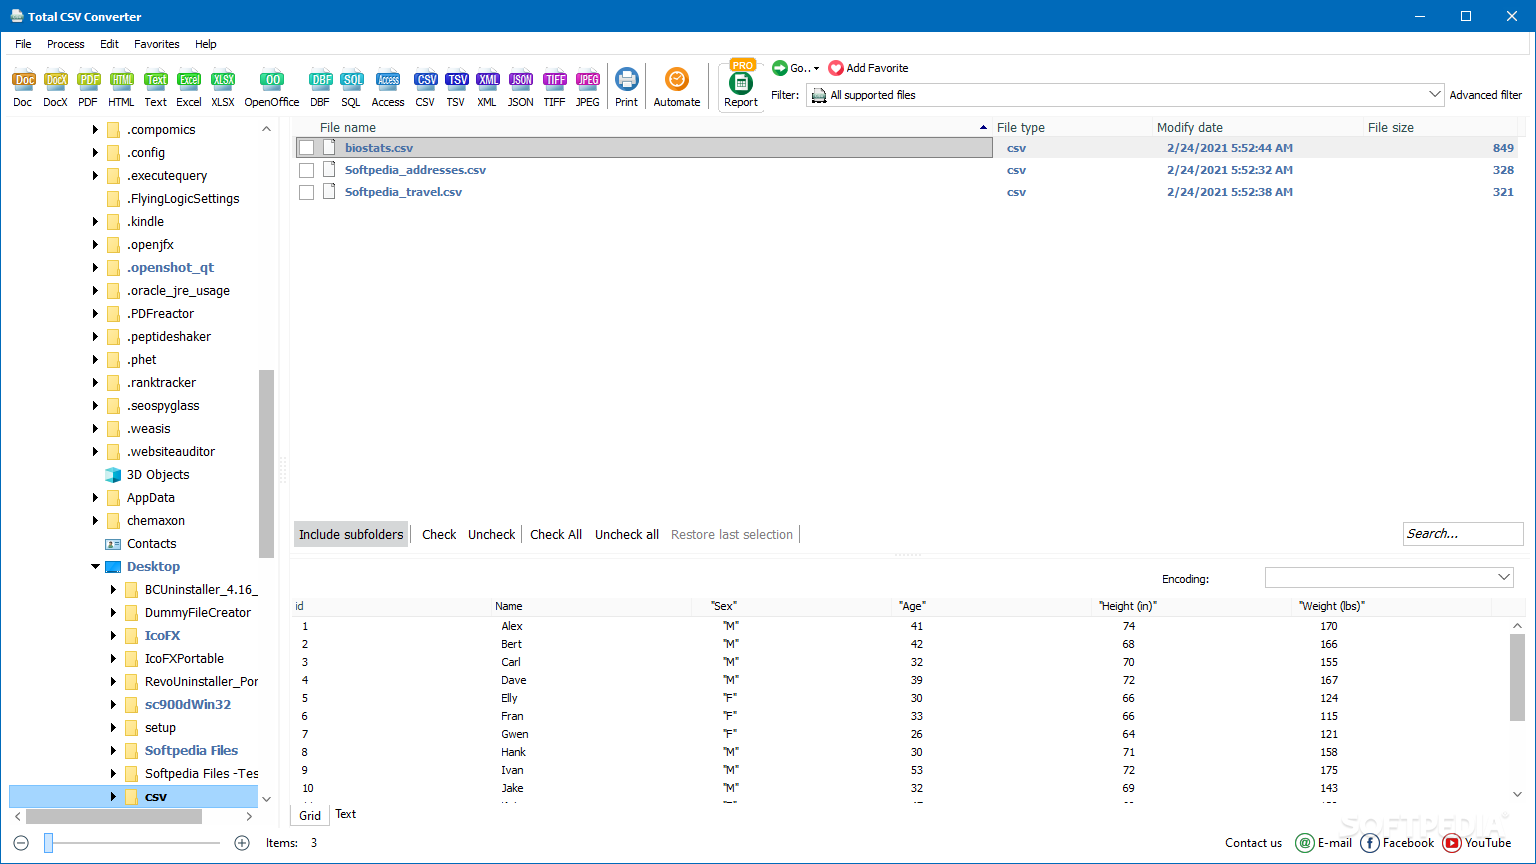
Task: Toggle Include subfolders option
Action: click(351, 534)
